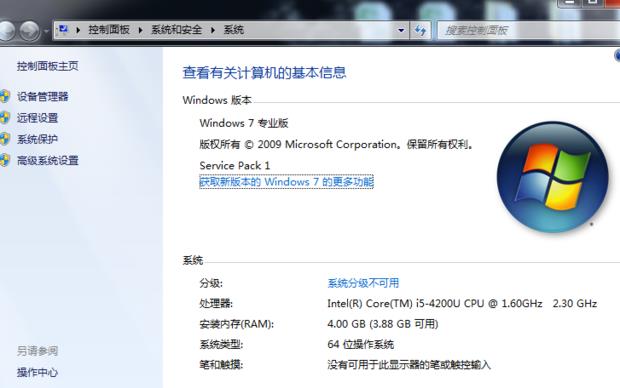
Task: Open 远程设置 from sidebar
Action: [37, 118]
